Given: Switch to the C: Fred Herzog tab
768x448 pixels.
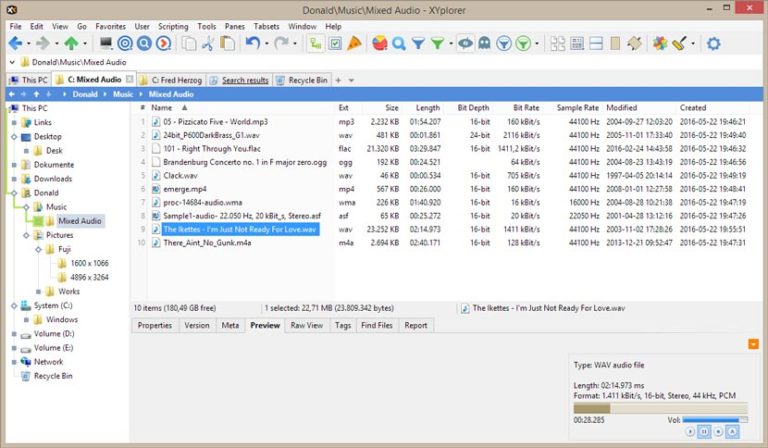Looking at the screenshot, I should (171, 80).
